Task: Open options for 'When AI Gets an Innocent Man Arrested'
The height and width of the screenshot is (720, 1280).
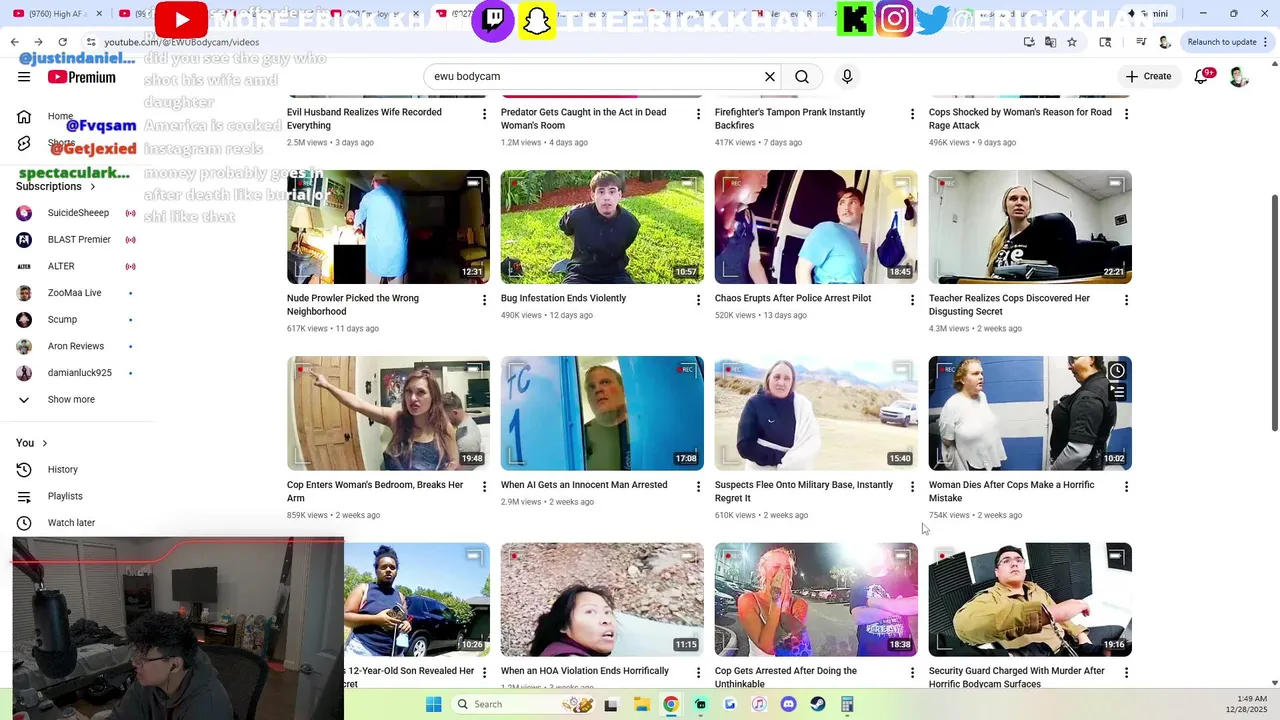Action: tap(698, 487)
